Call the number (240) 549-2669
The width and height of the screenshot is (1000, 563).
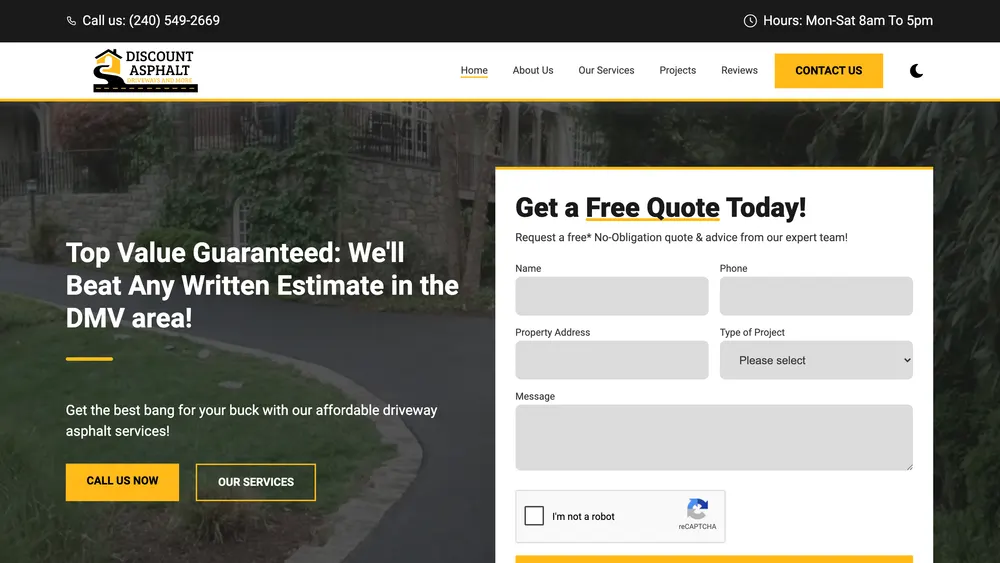174,21
